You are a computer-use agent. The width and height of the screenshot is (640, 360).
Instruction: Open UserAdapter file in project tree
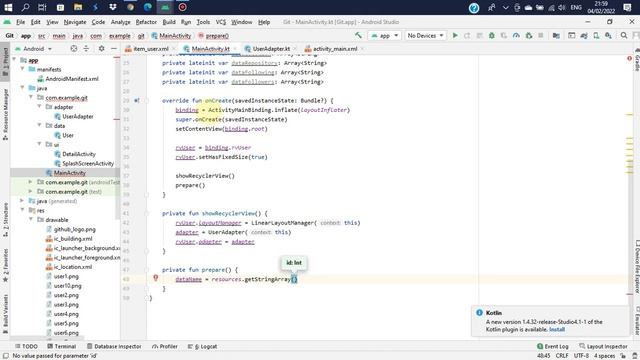[78, 116]
